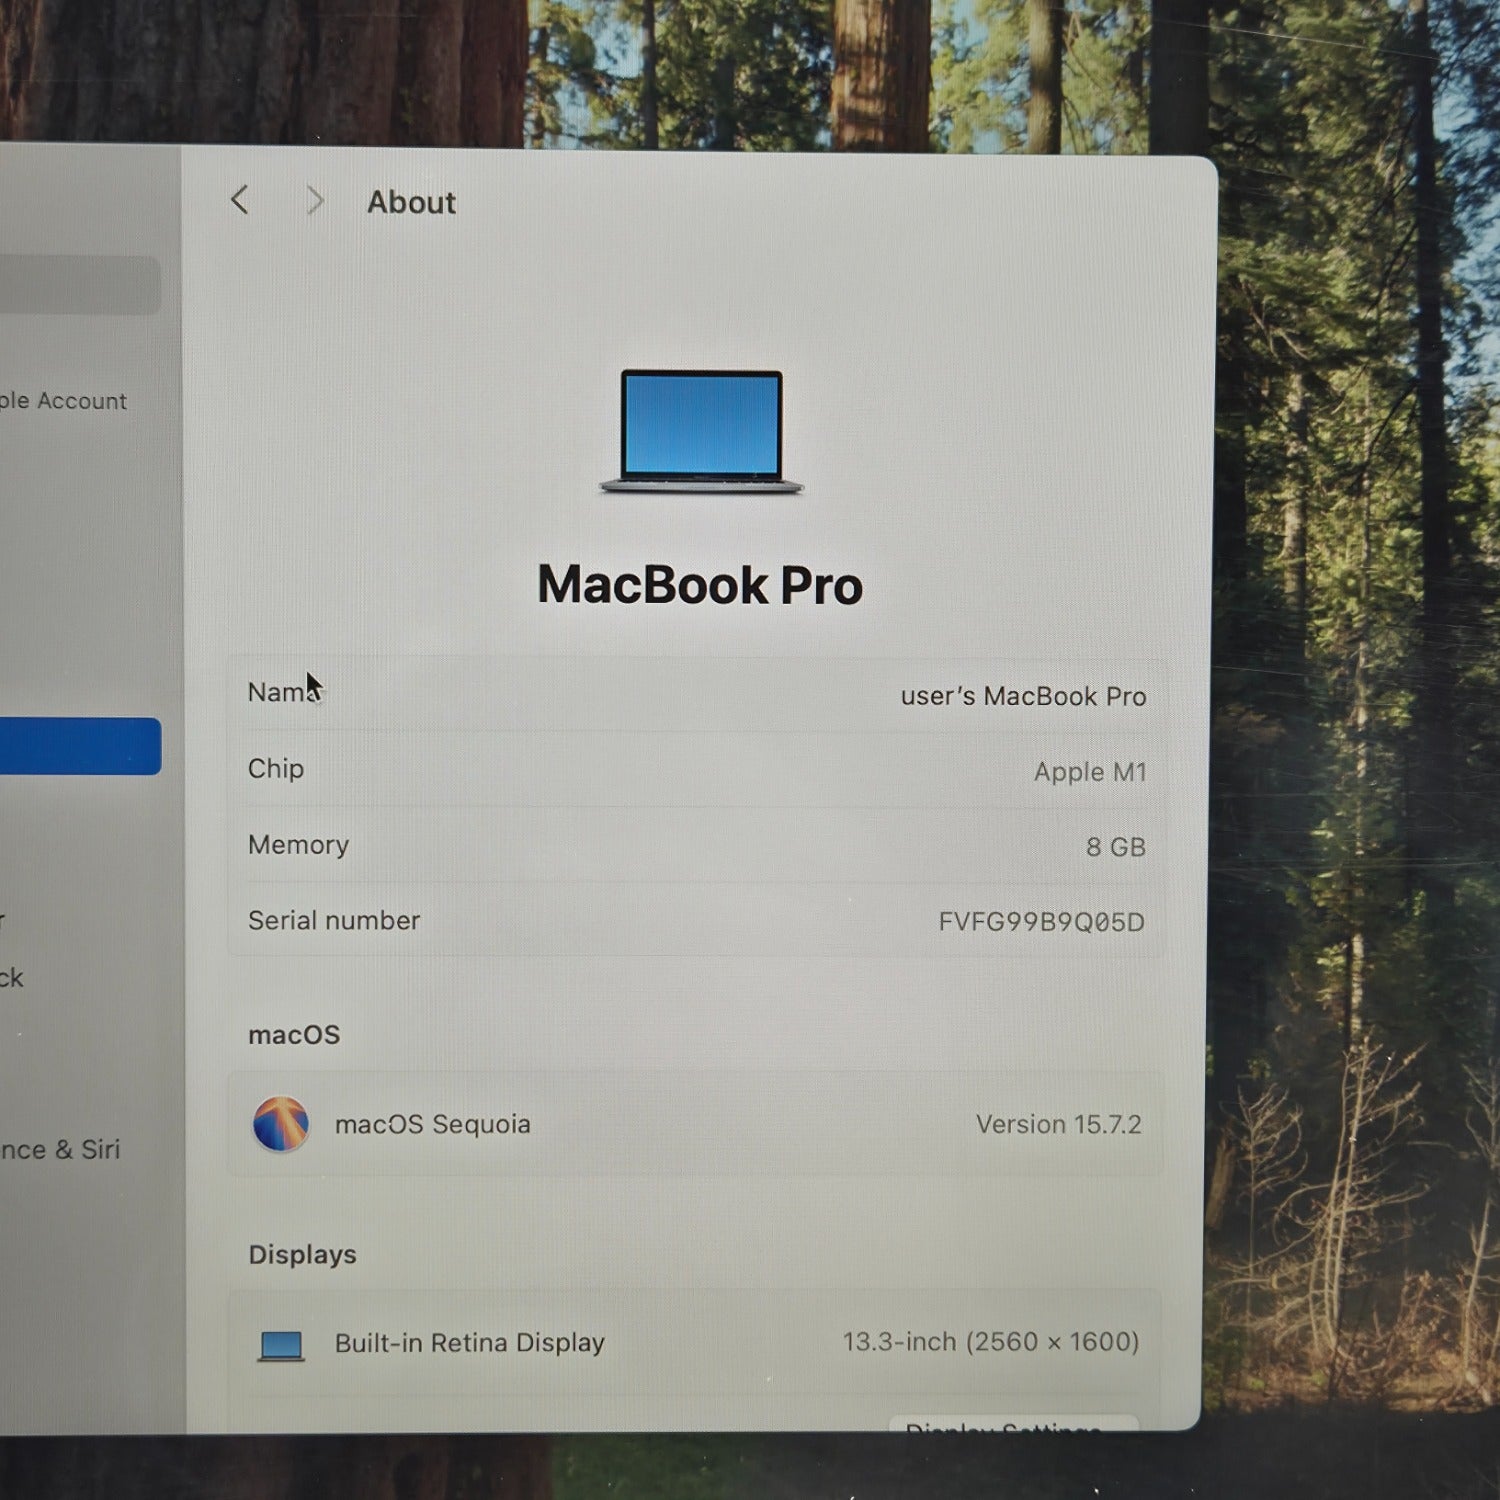Click the Display Settings button
Image resolution: width=1500 pixels, height=1500 pixels.
(1012, 1424)
